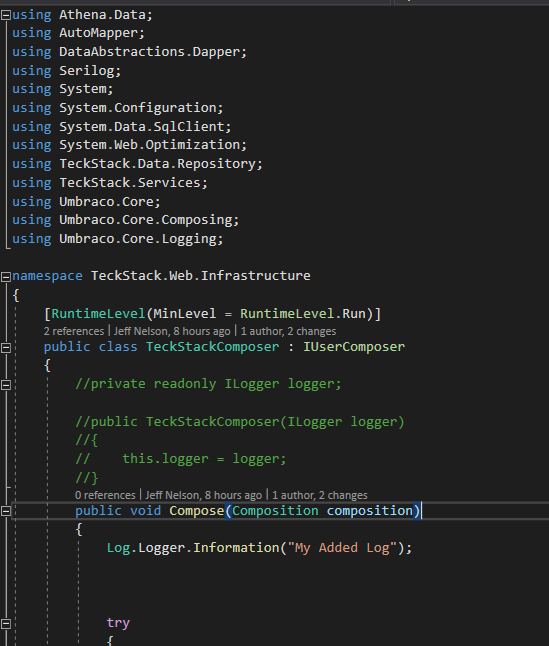Click 'TeckStack.Data.Repository' using directive
Screen dimensions: 549x646
click(x=157, y=164)
